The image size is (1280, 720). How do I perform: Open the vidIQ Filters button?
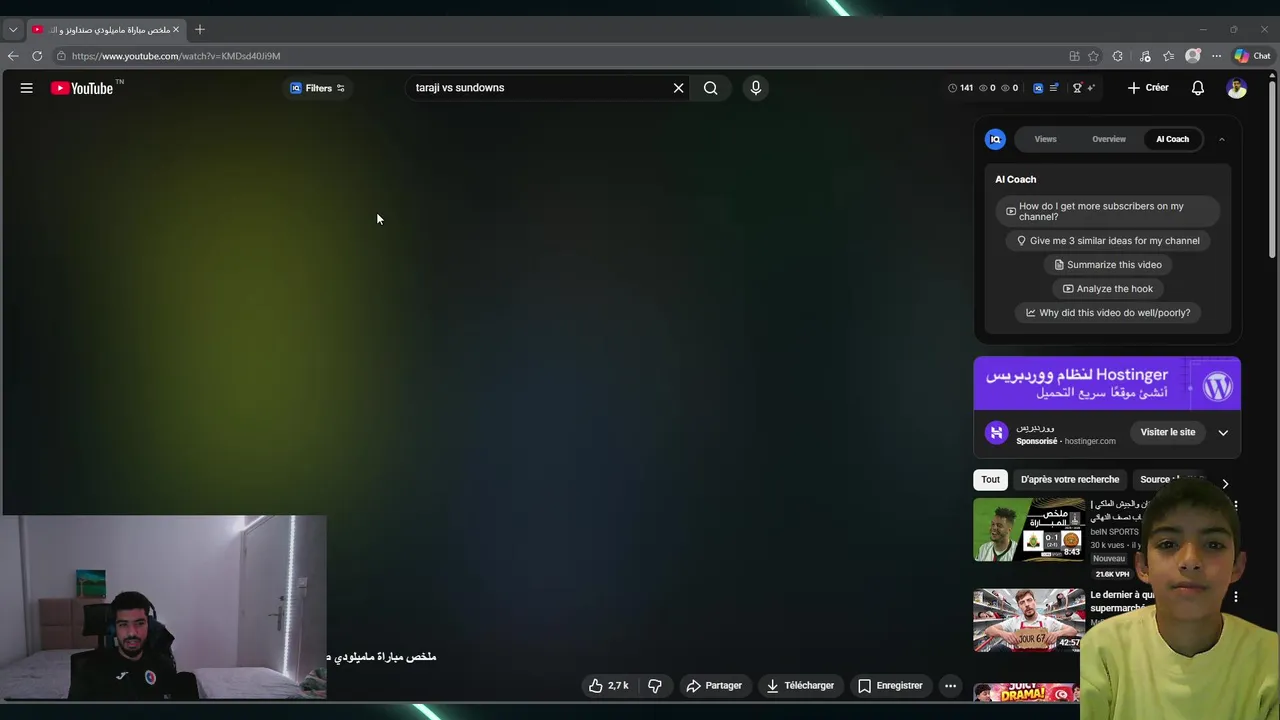317,88
